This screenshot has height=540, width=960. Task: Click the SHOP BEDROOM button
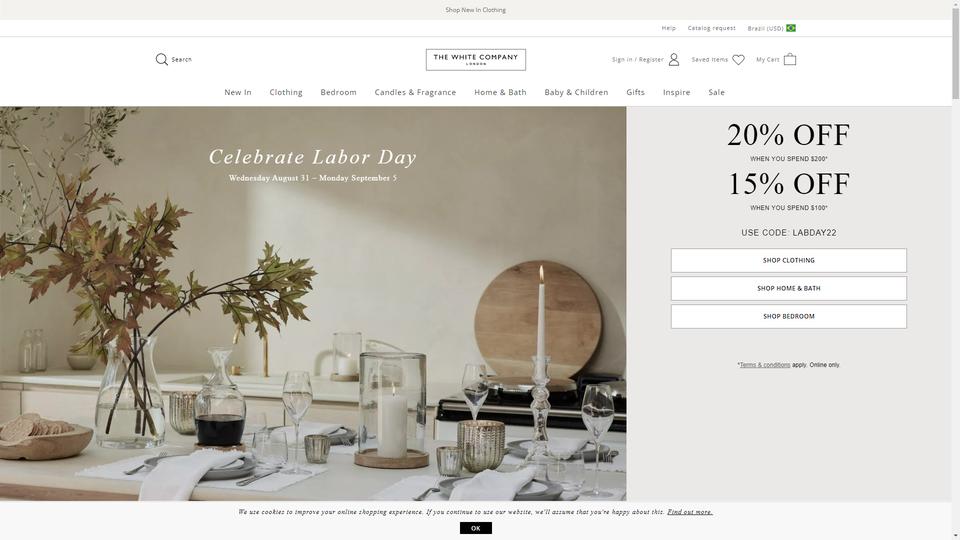click(x=789, y=317)
